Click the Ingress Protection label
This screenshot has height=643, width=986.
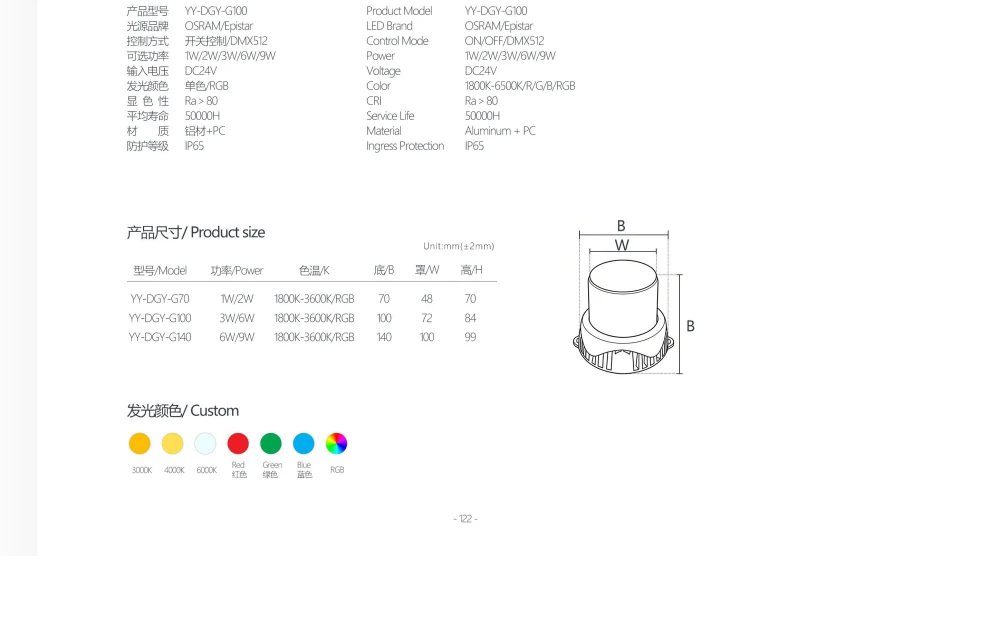coord(405,146)
